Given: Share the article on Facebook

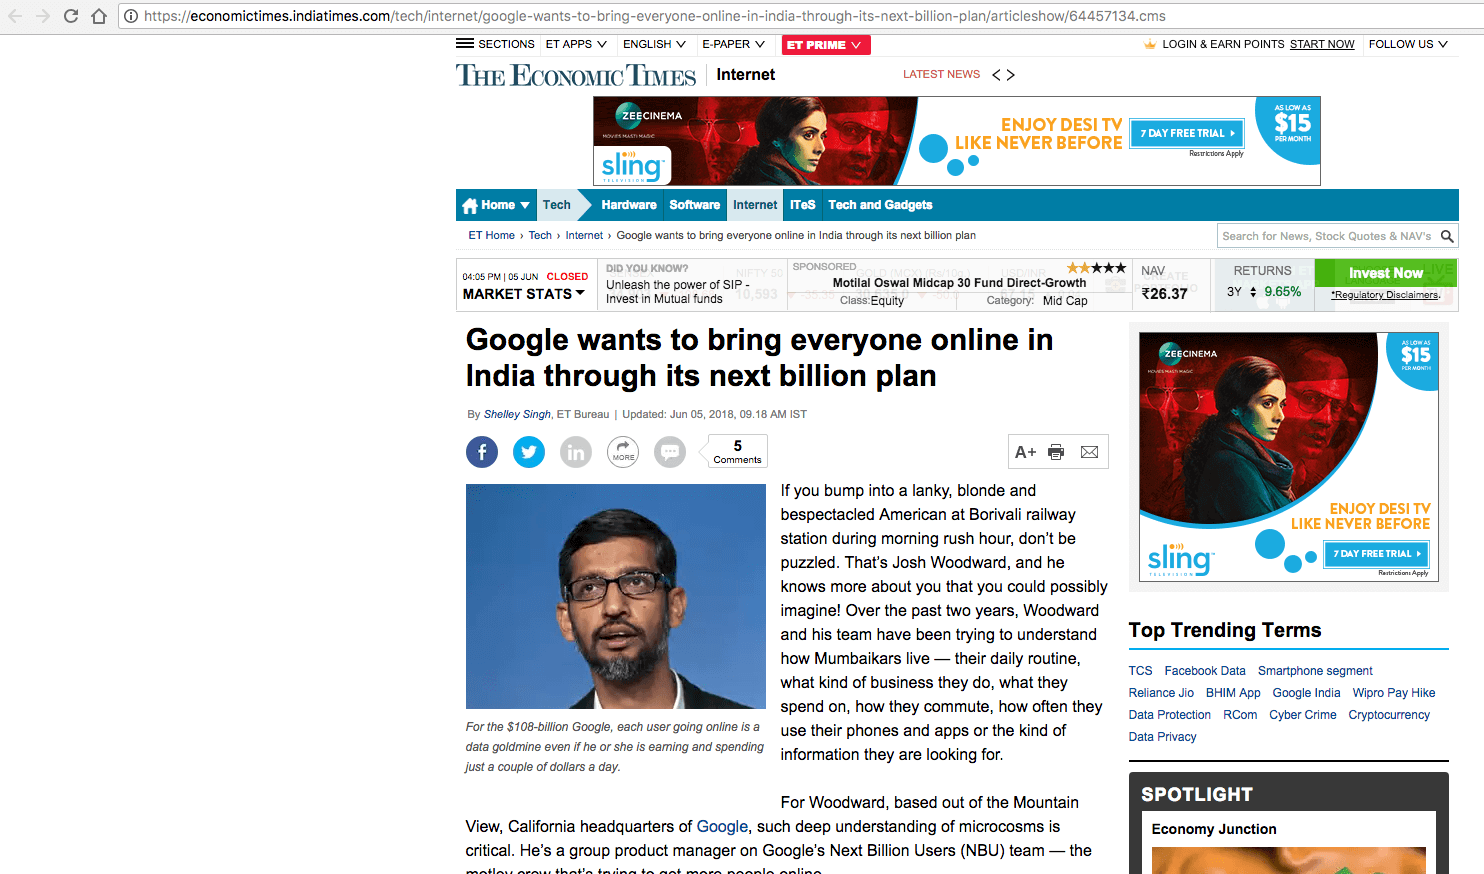Looking at the screenshot, I should (x=481, y=451).
